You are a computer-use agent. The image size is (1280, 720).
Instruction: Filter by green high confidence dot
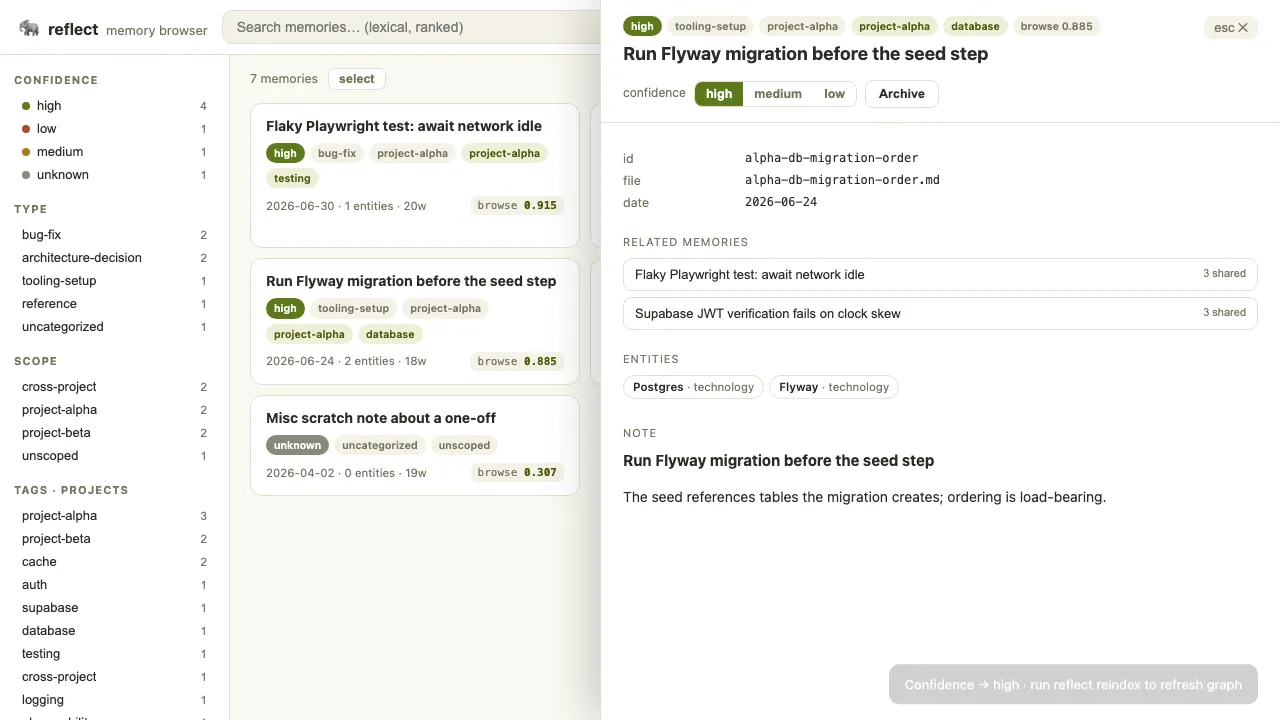pyautogui.click(x=26, y=106)
